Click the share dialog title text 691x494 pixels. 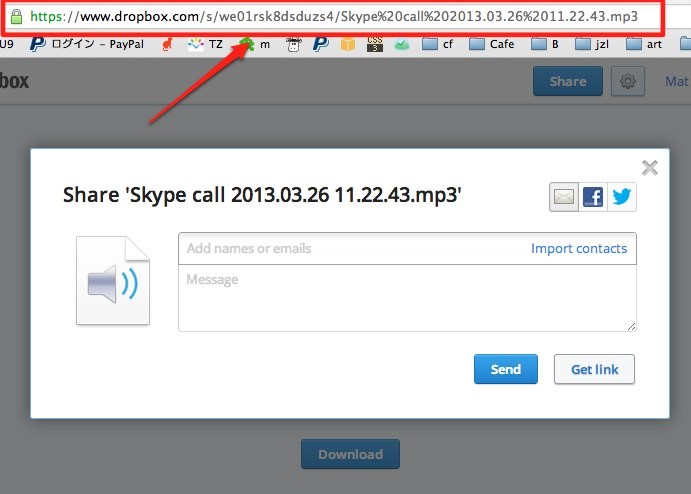(x=262, y=195)
